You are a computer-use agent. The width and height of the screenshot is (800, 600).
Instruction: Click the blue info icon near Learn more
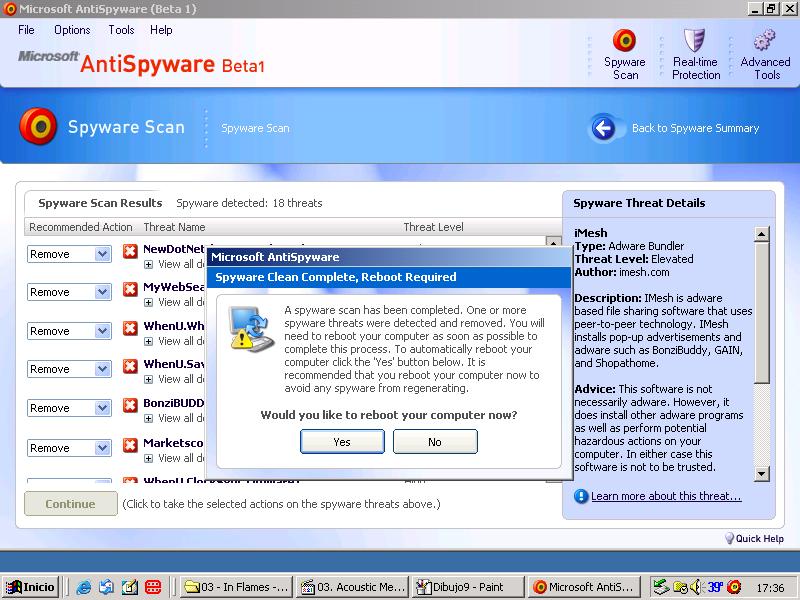(x=581, y=496)
